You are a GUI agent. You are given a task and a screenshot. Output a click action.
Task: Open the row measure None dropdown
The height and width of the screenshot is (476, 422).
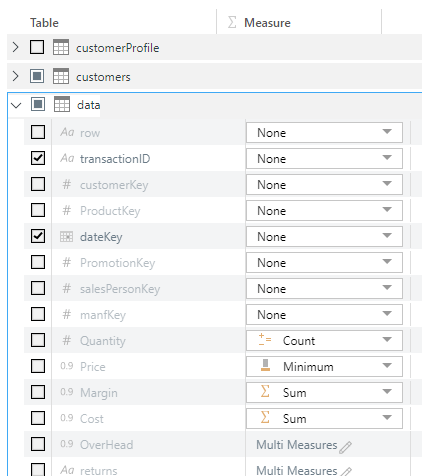tap(324, 132)
